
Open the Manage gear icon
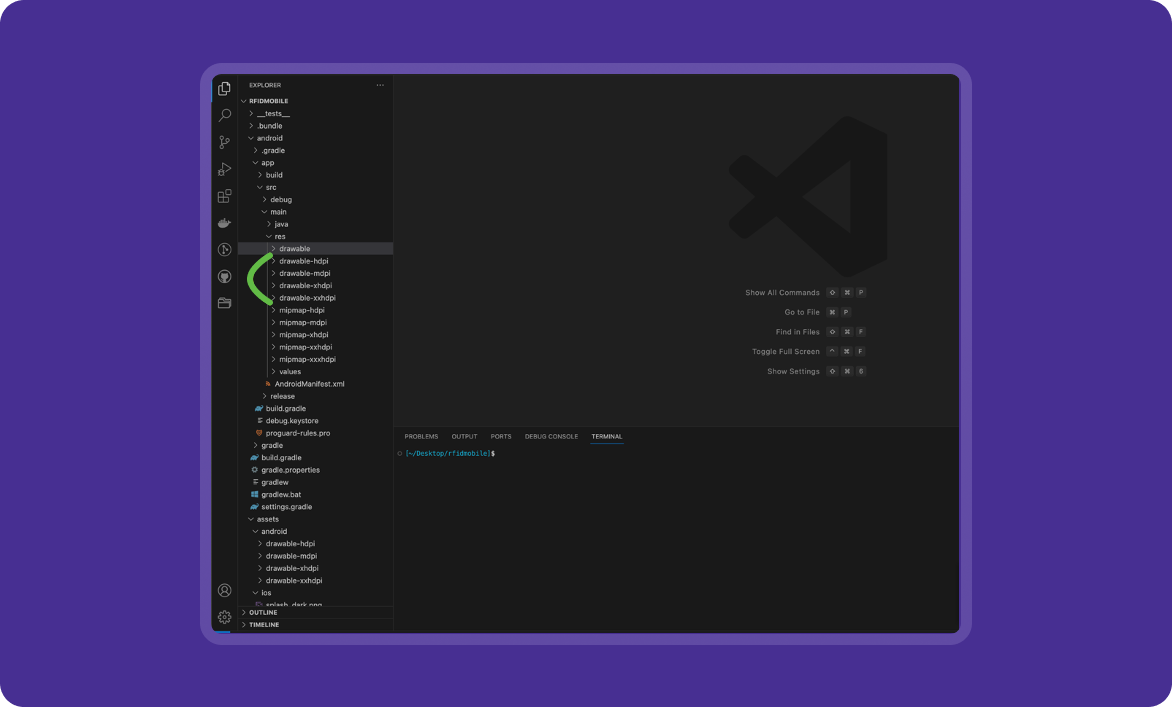[x=224, y=617]
